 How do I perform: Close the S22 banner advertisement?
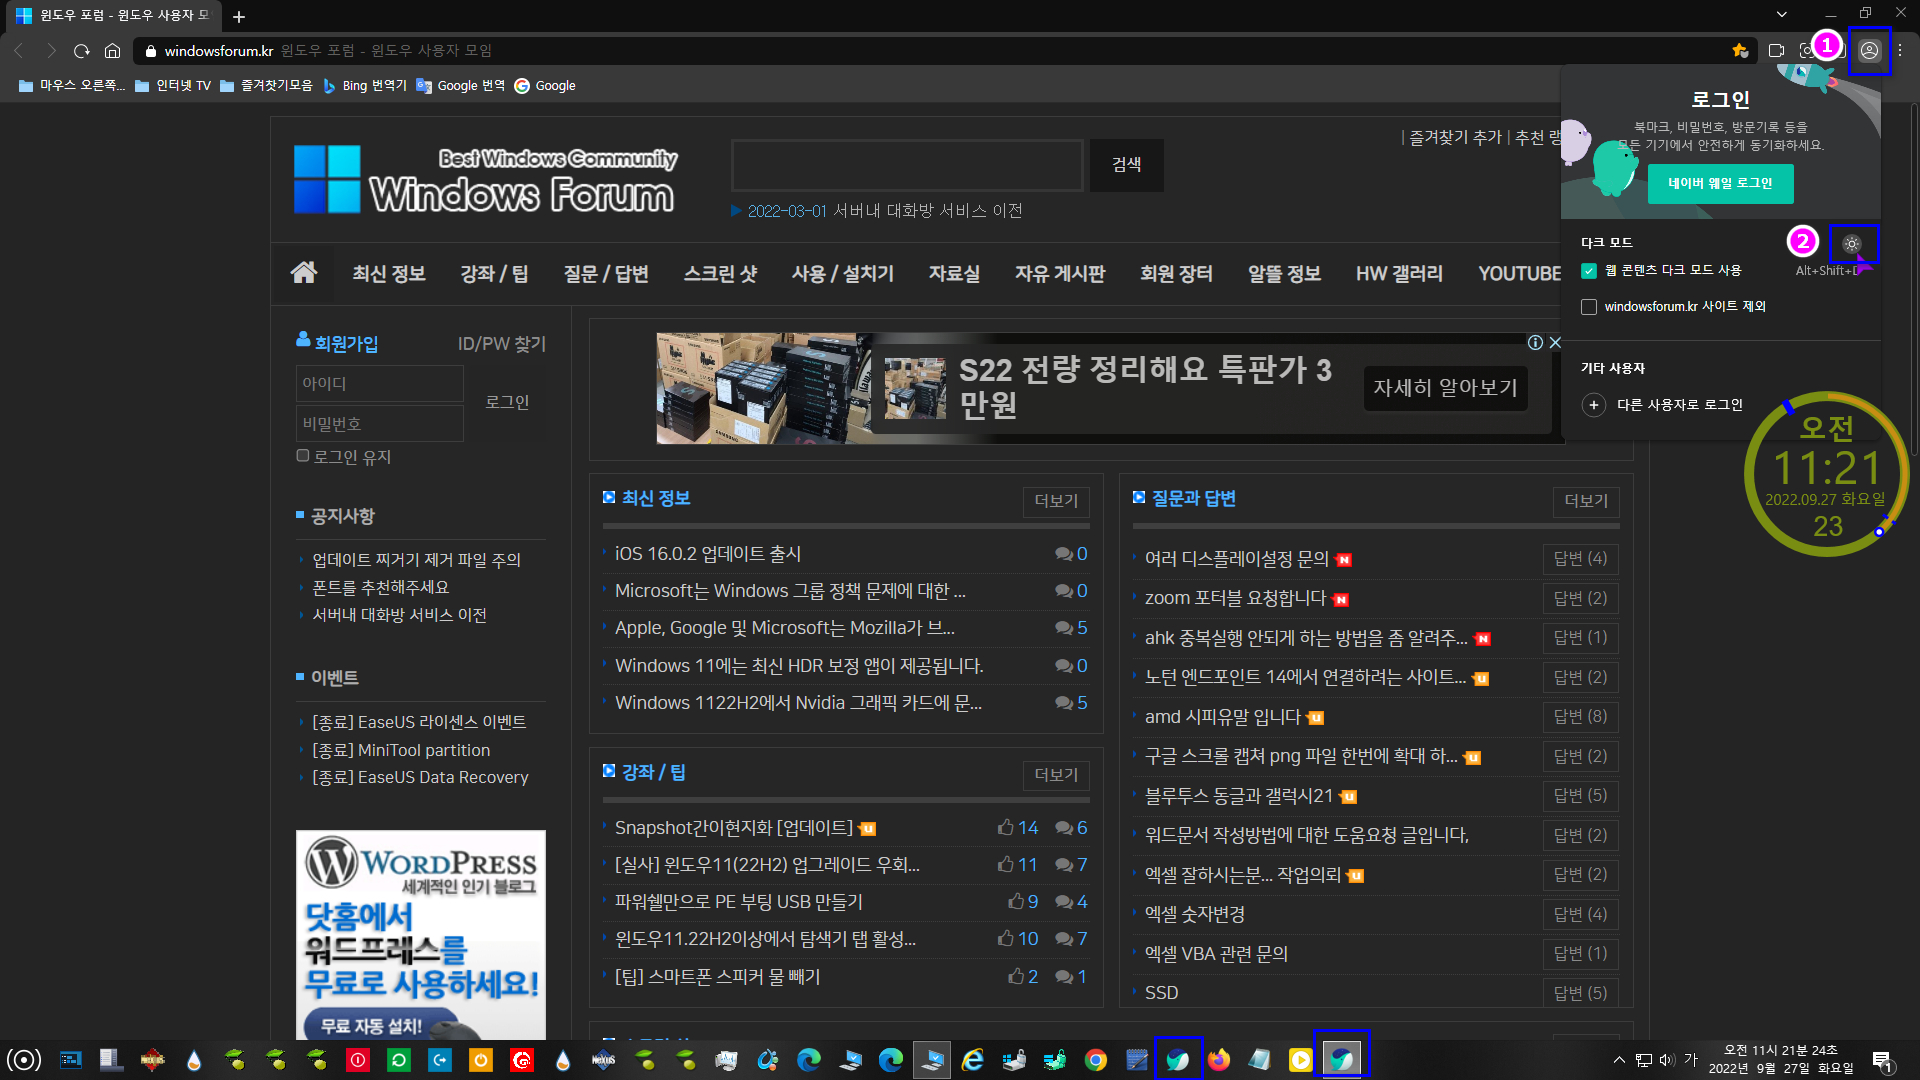pos(1555,342)
